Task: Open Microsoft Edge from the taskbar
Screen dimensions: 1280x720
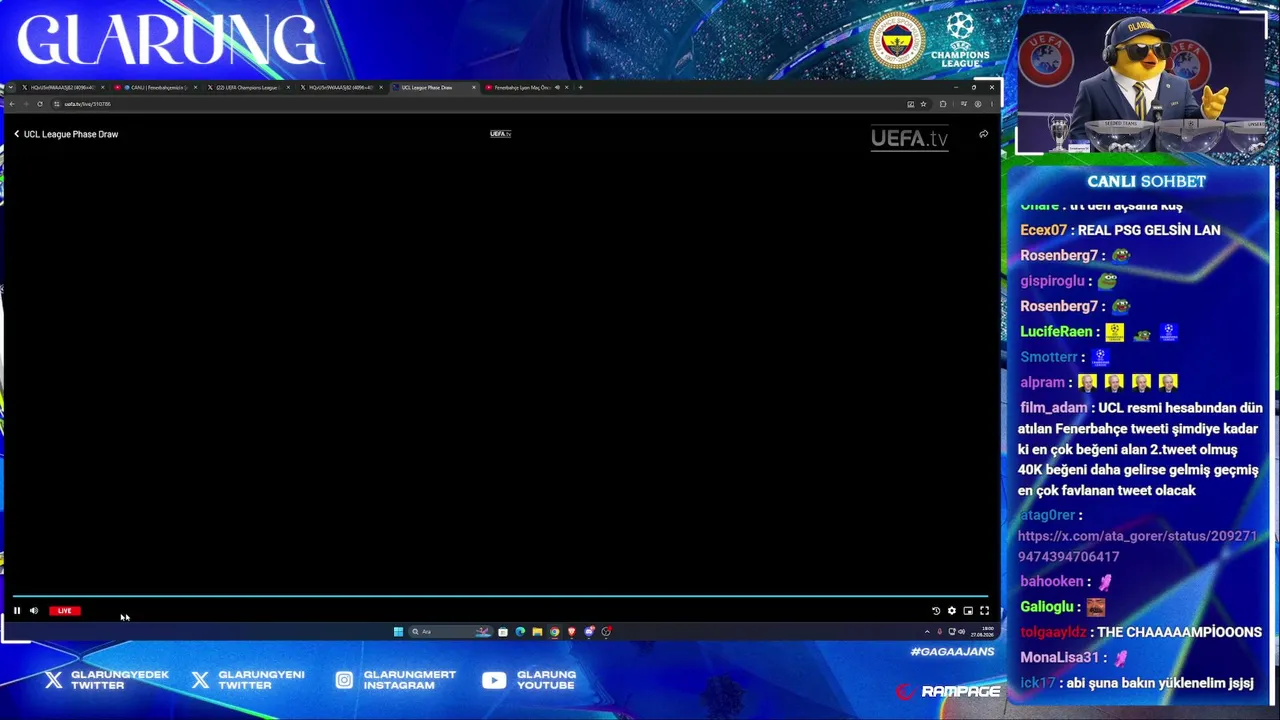Action: tap(520, 632)
